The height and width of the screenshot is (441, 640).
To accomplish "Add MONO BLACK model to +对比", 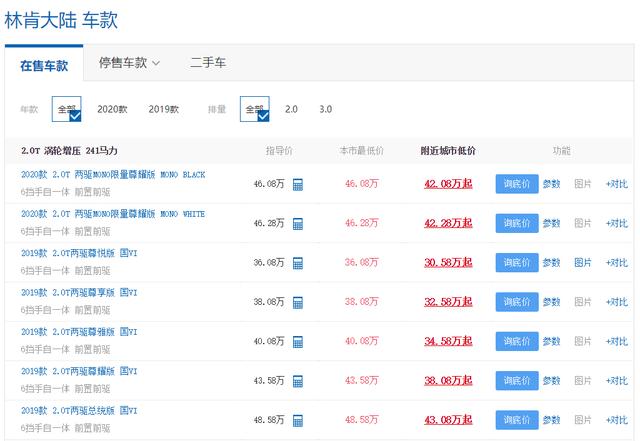I will coord(617,184).
